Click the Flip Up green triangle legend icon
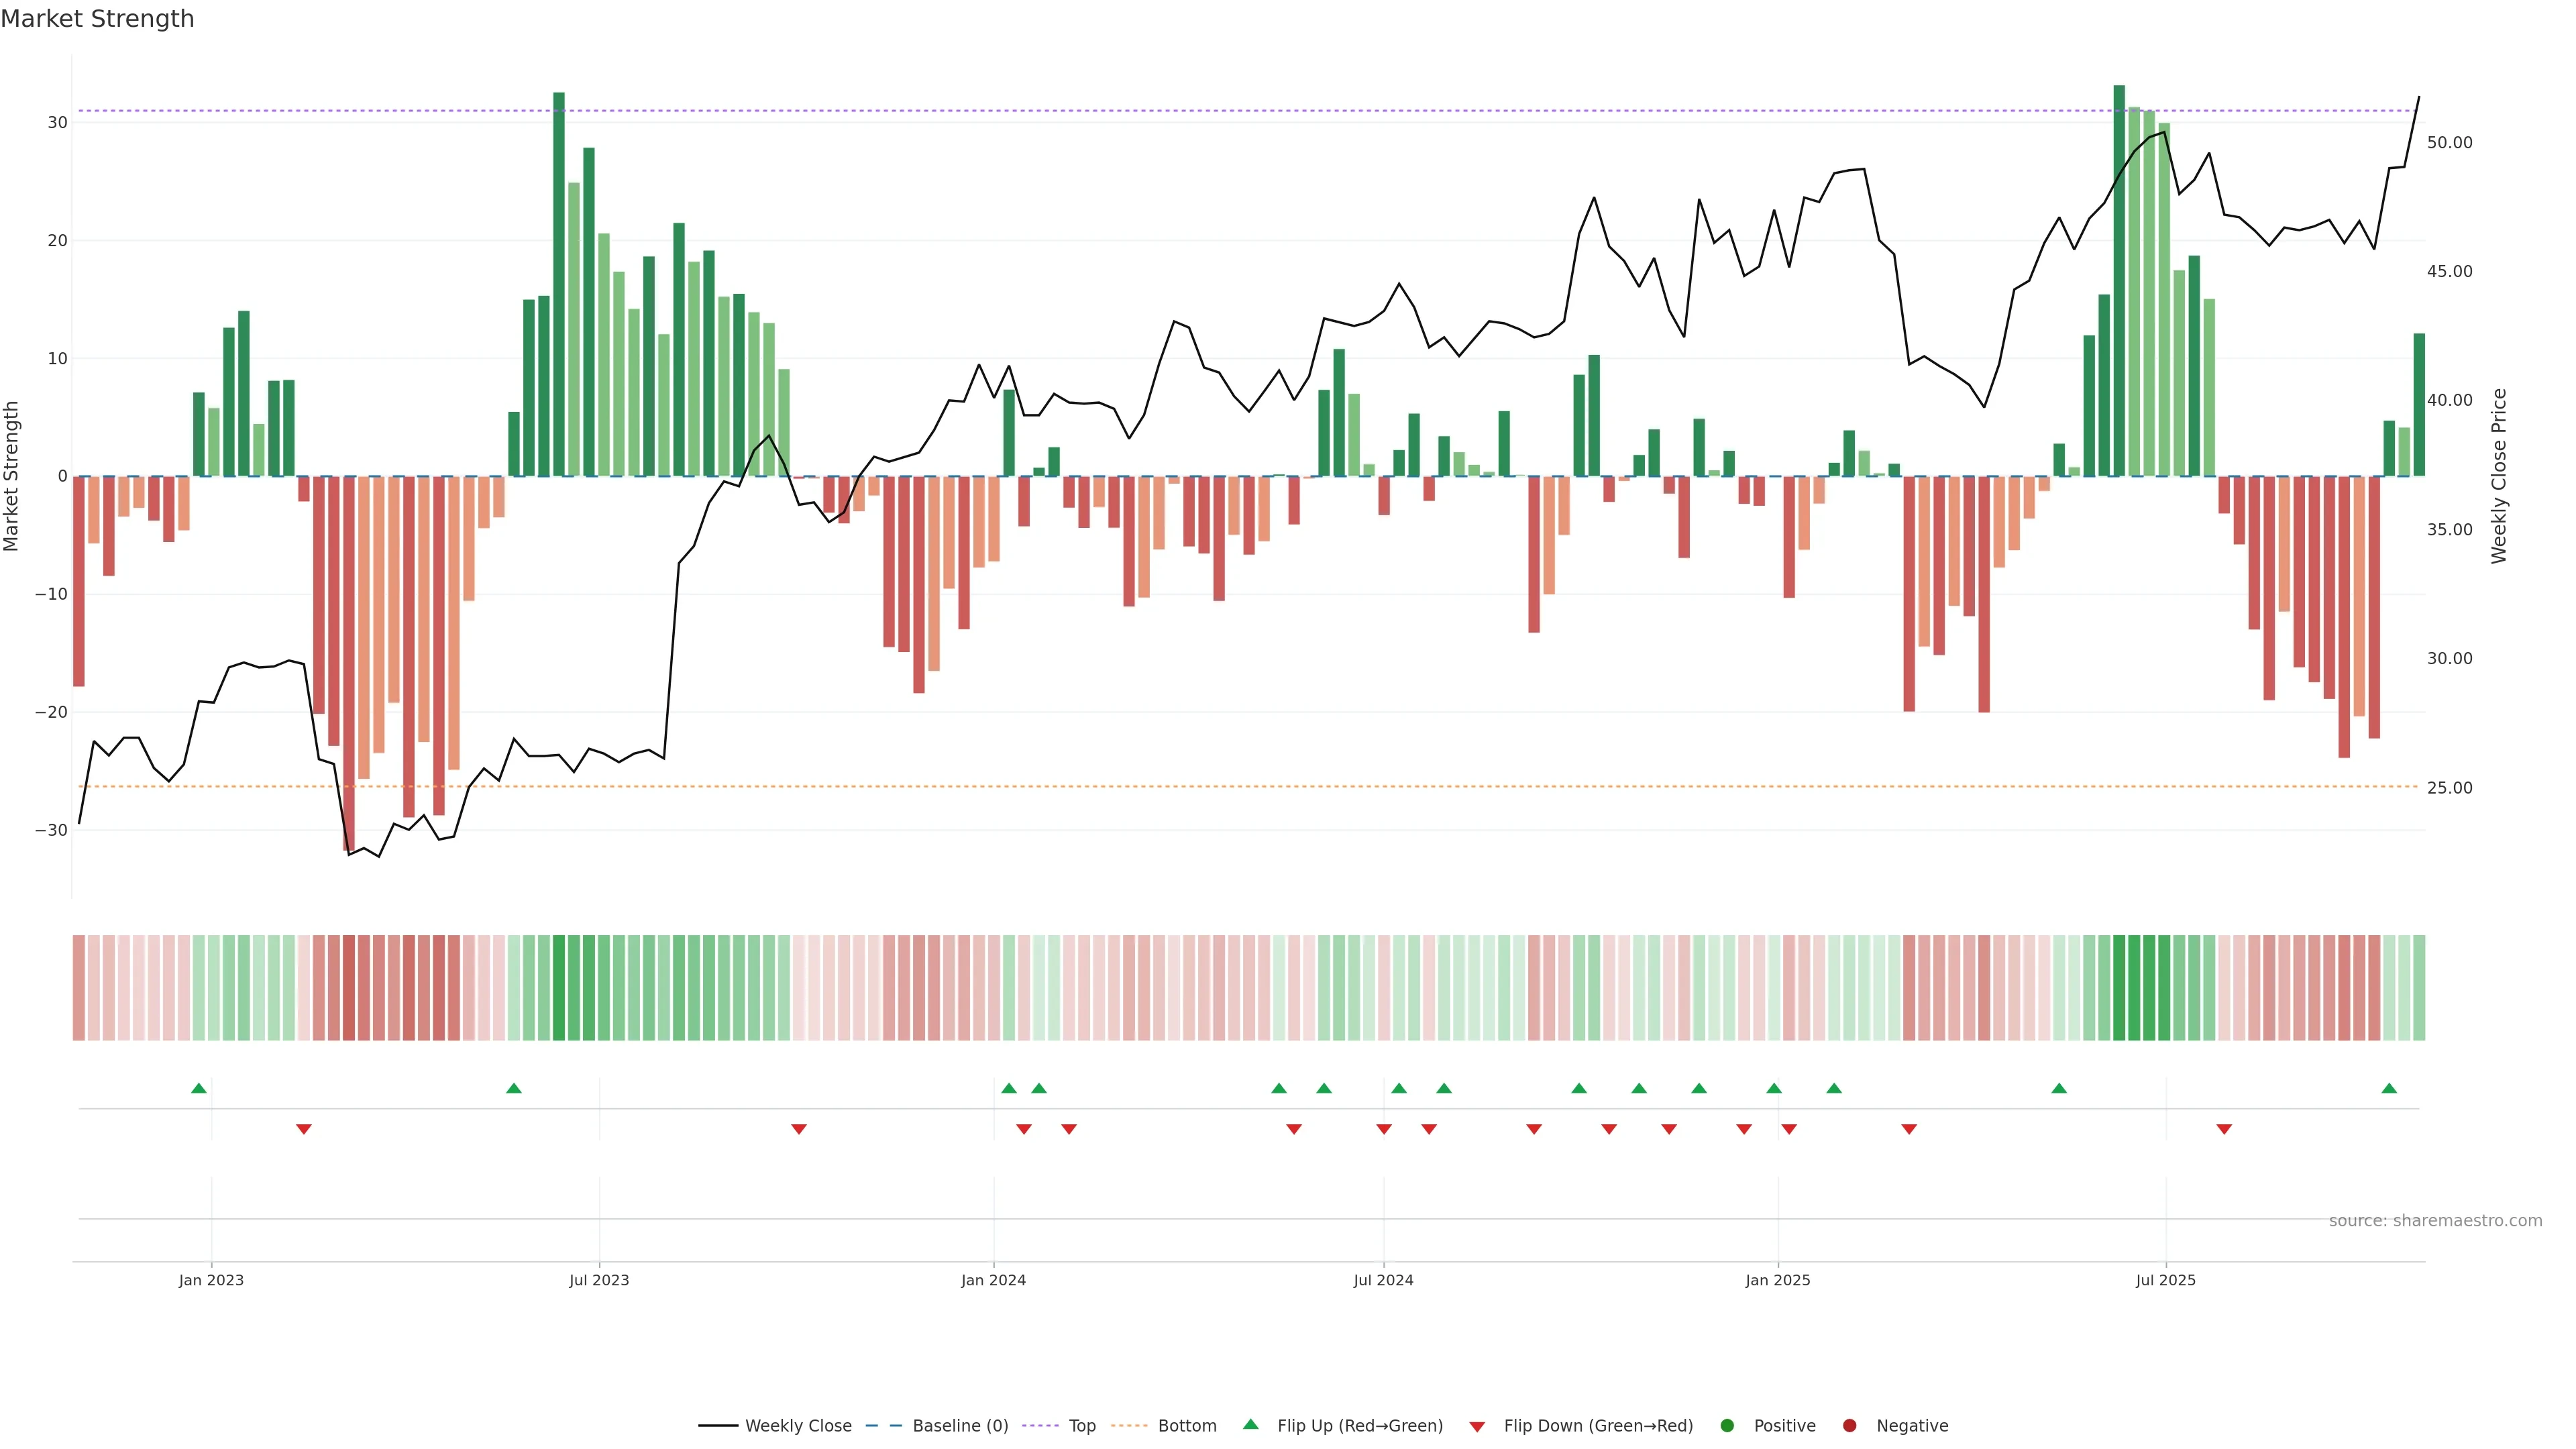 pyautogui.click(x=1250, y=1425)
